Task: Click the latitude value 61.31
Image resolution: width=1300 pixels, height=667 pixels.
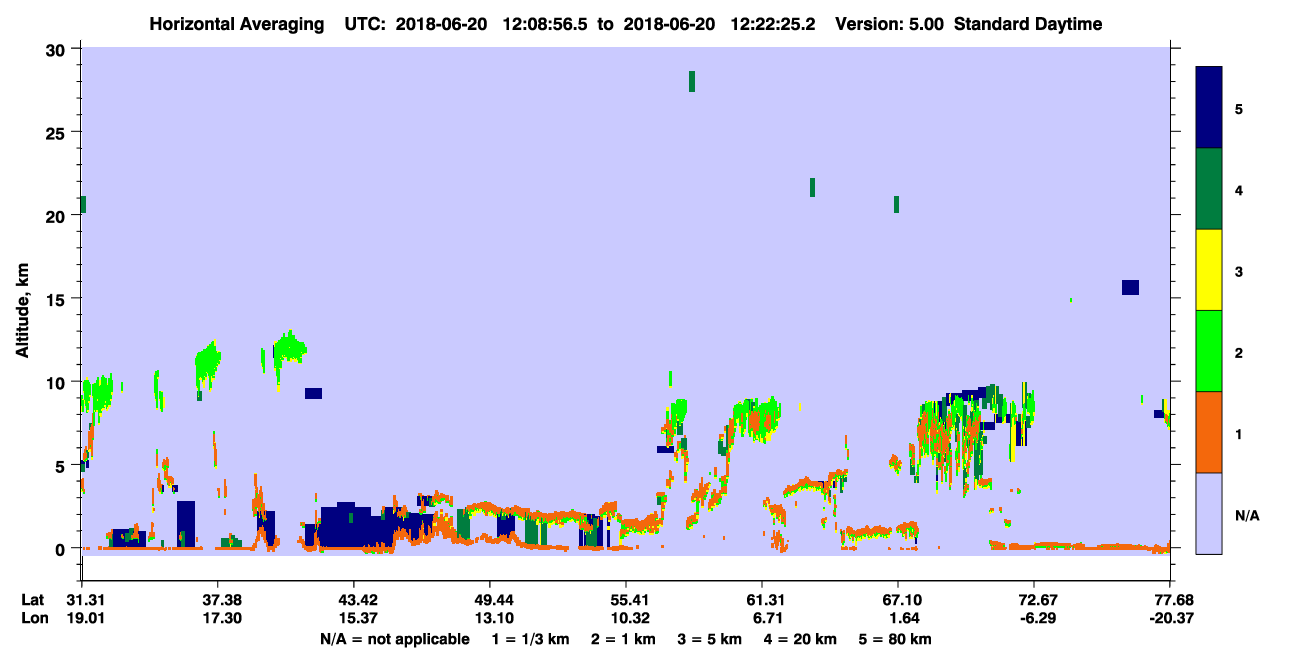Action: pos(762,600)
